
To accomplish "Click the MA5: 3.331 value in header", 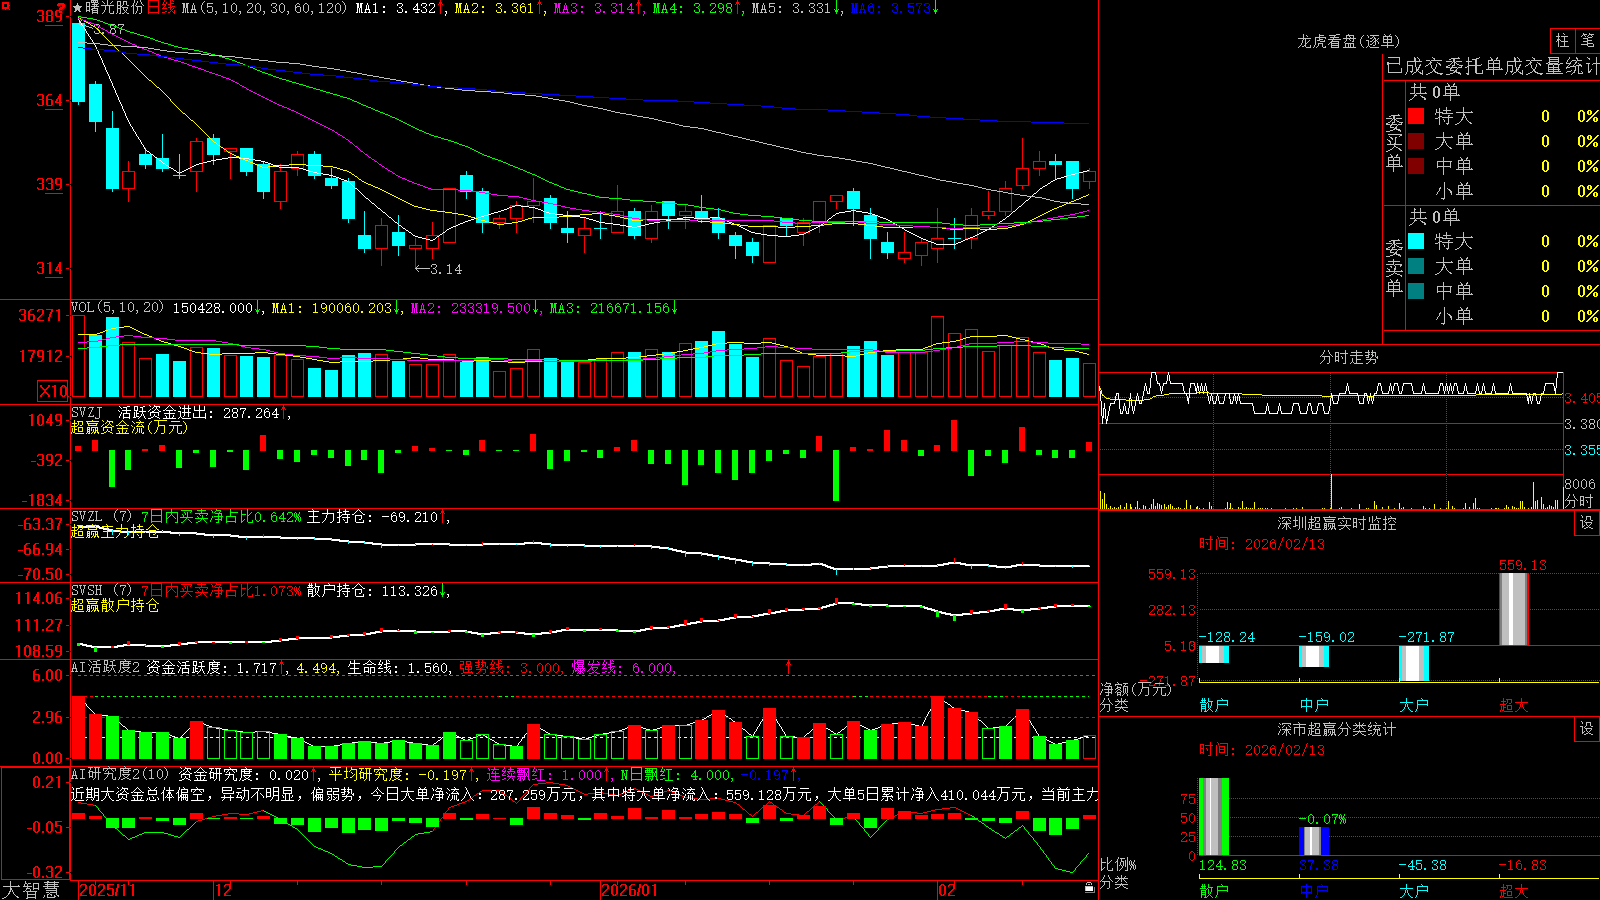I will pyautogui.click(x=796, y=8).
